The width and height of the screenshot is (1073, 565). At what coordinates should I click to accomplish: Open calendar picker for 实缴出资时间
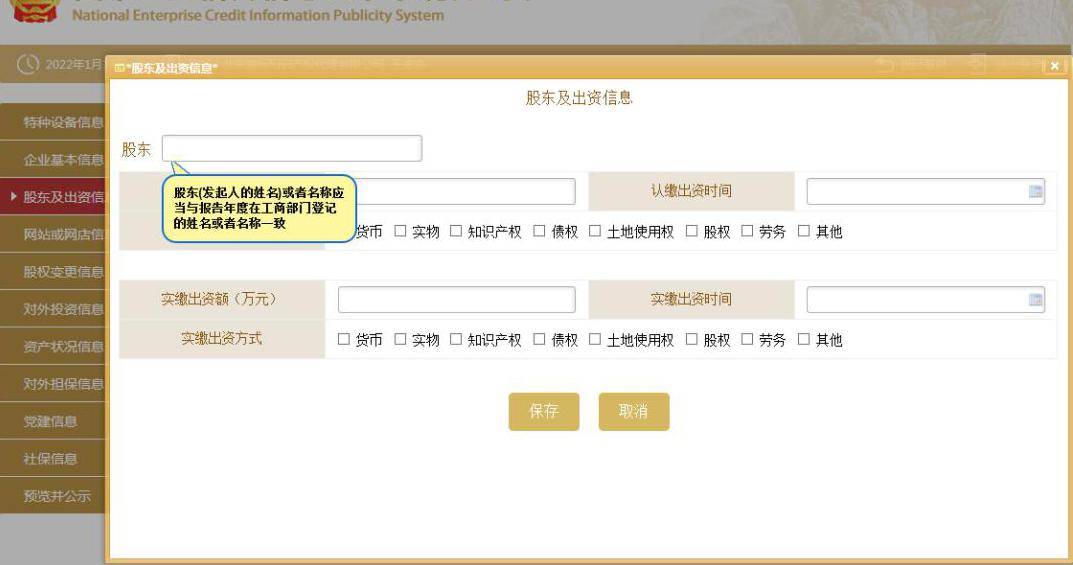click(1035, 300)
